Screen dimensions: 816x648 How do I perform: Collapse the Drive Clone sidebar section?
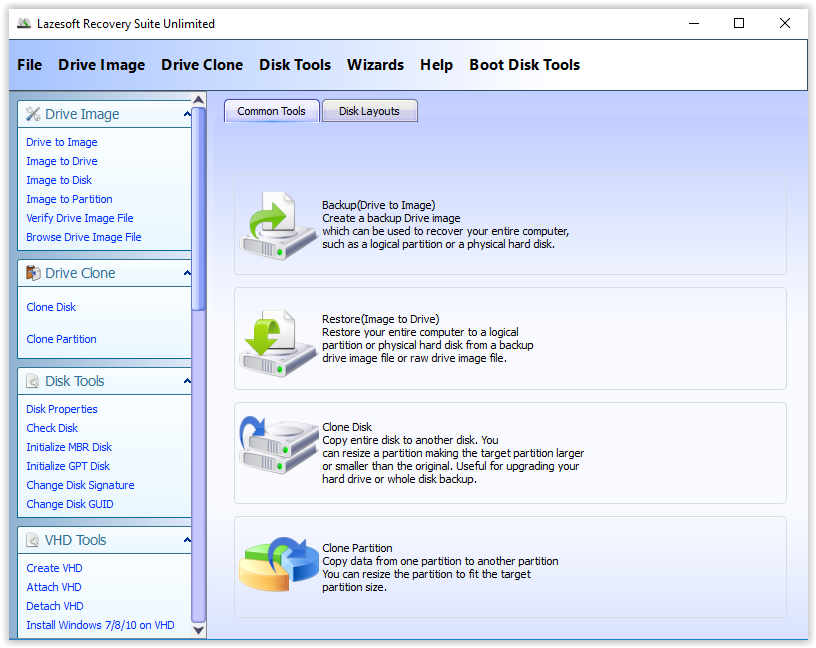(x=187, y=273)
